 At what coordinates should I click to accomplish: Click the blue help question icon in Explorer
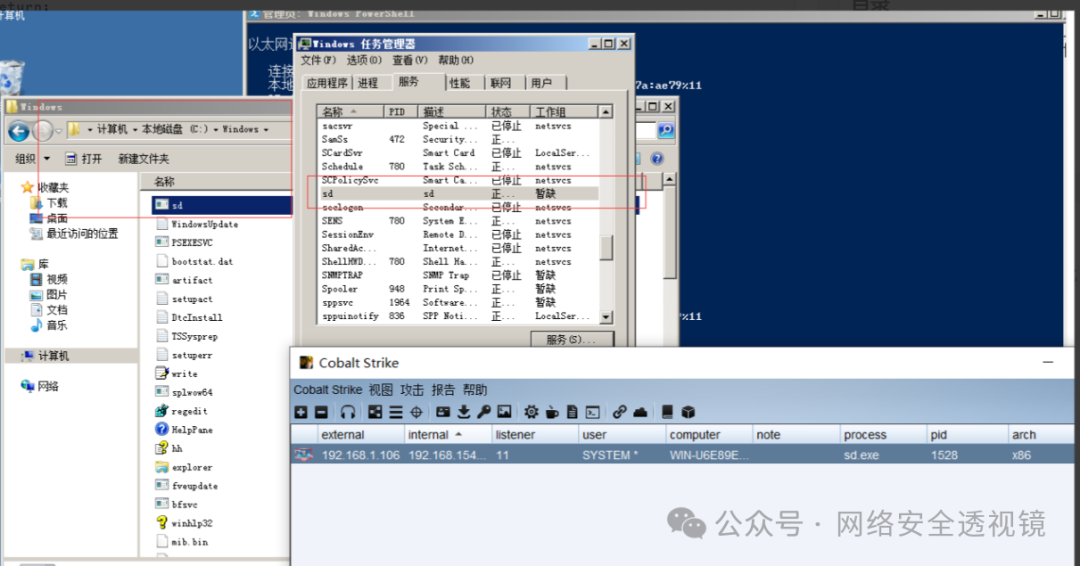(x=657, y=159)
